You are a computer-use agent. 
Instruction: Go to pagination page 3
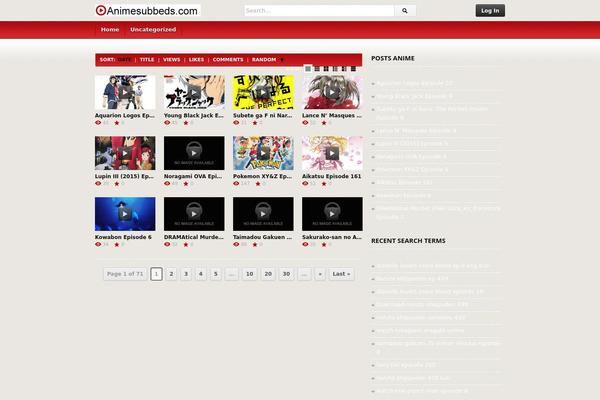tap(186, 274)
